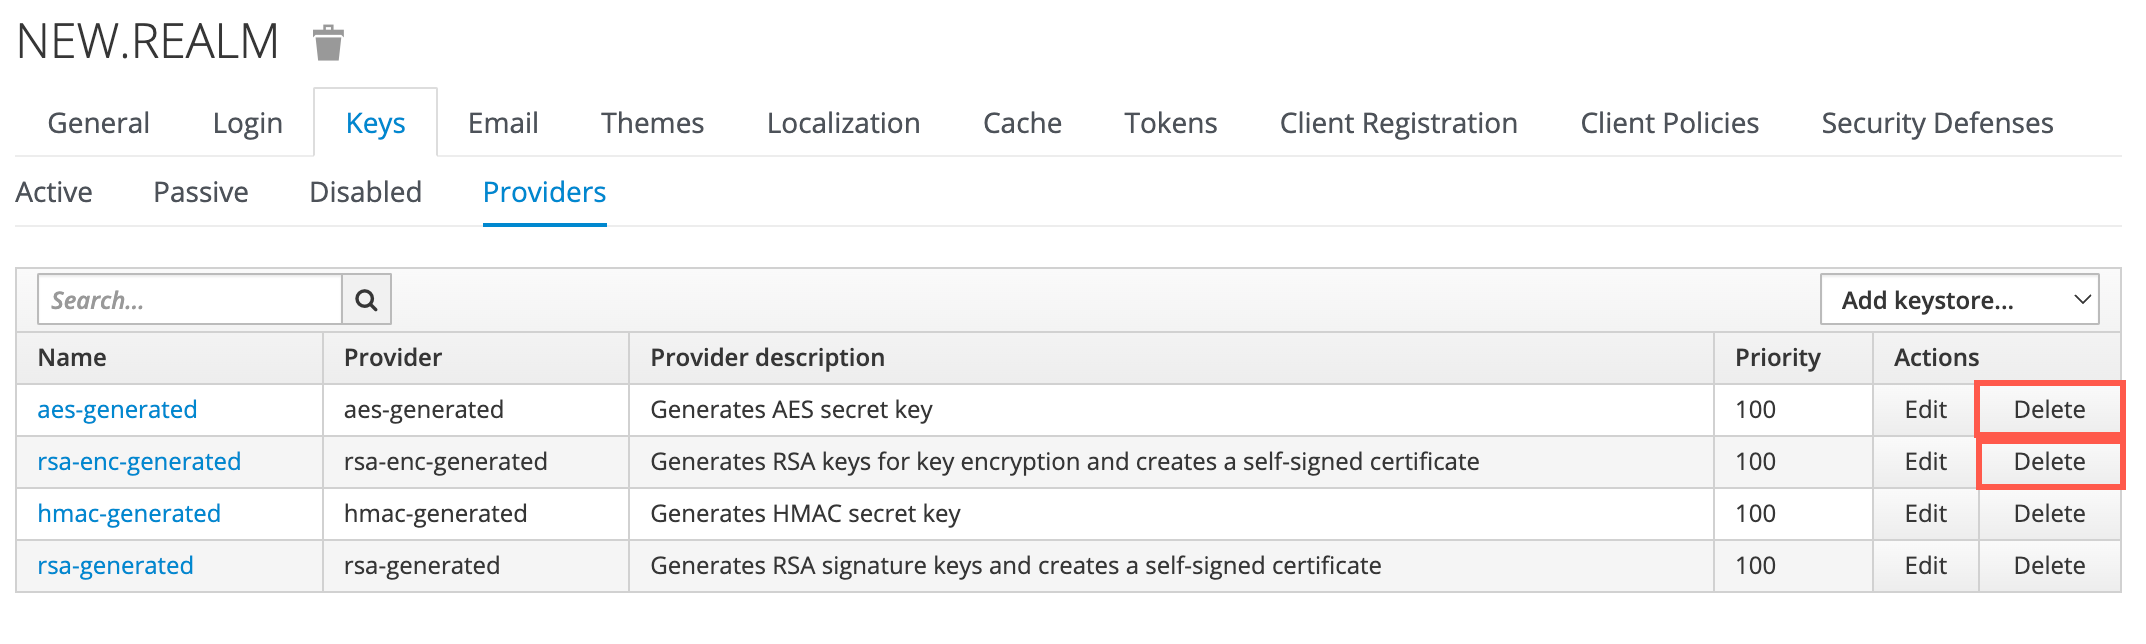Delete the rsa-generated provider

tap(2049, 566)
